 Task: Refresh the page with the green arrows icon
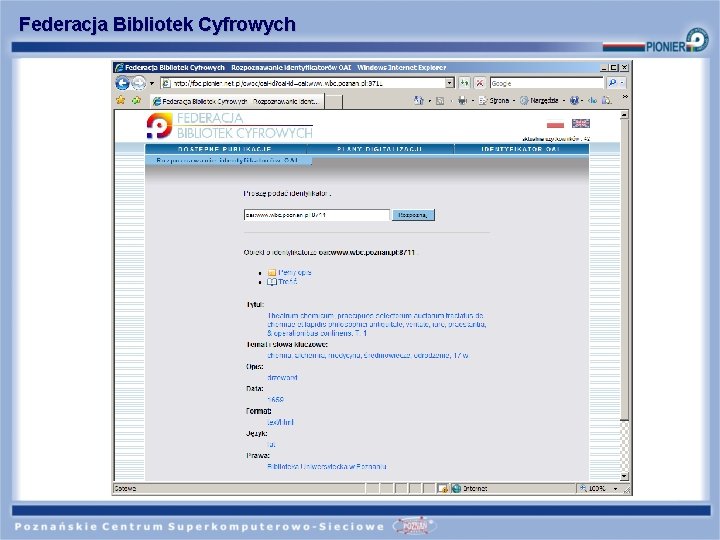pyautogui.click(x=465, y=83)
